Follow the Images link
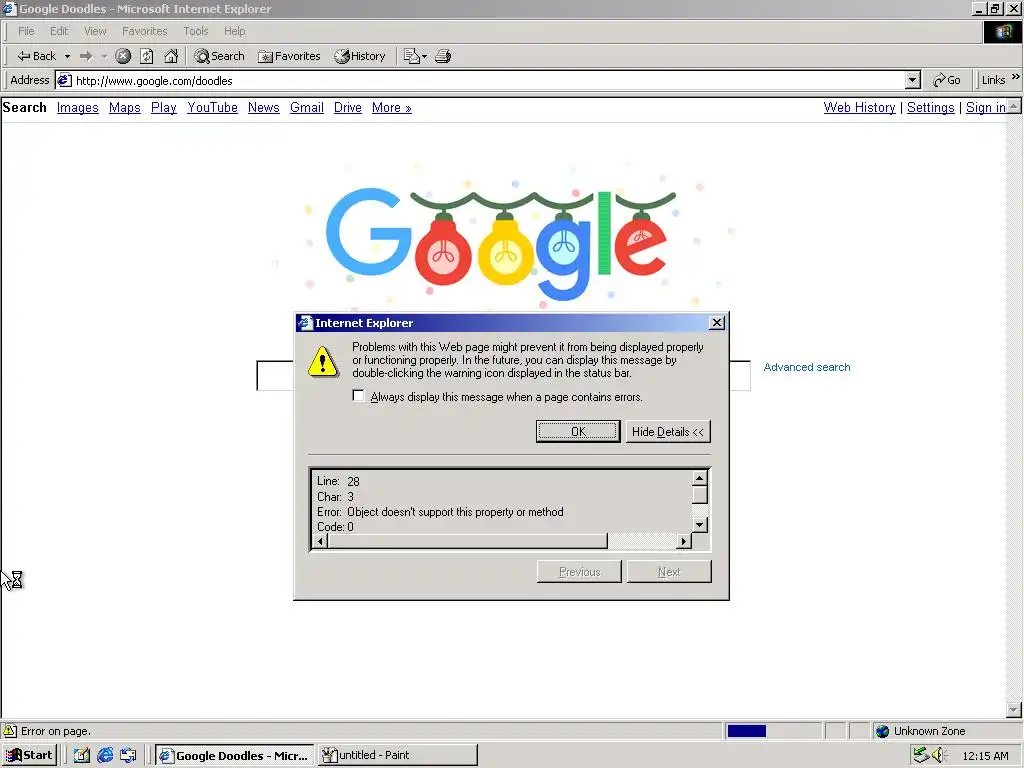This screenshot has width=1024, height=768. click(x=78, y=108)
